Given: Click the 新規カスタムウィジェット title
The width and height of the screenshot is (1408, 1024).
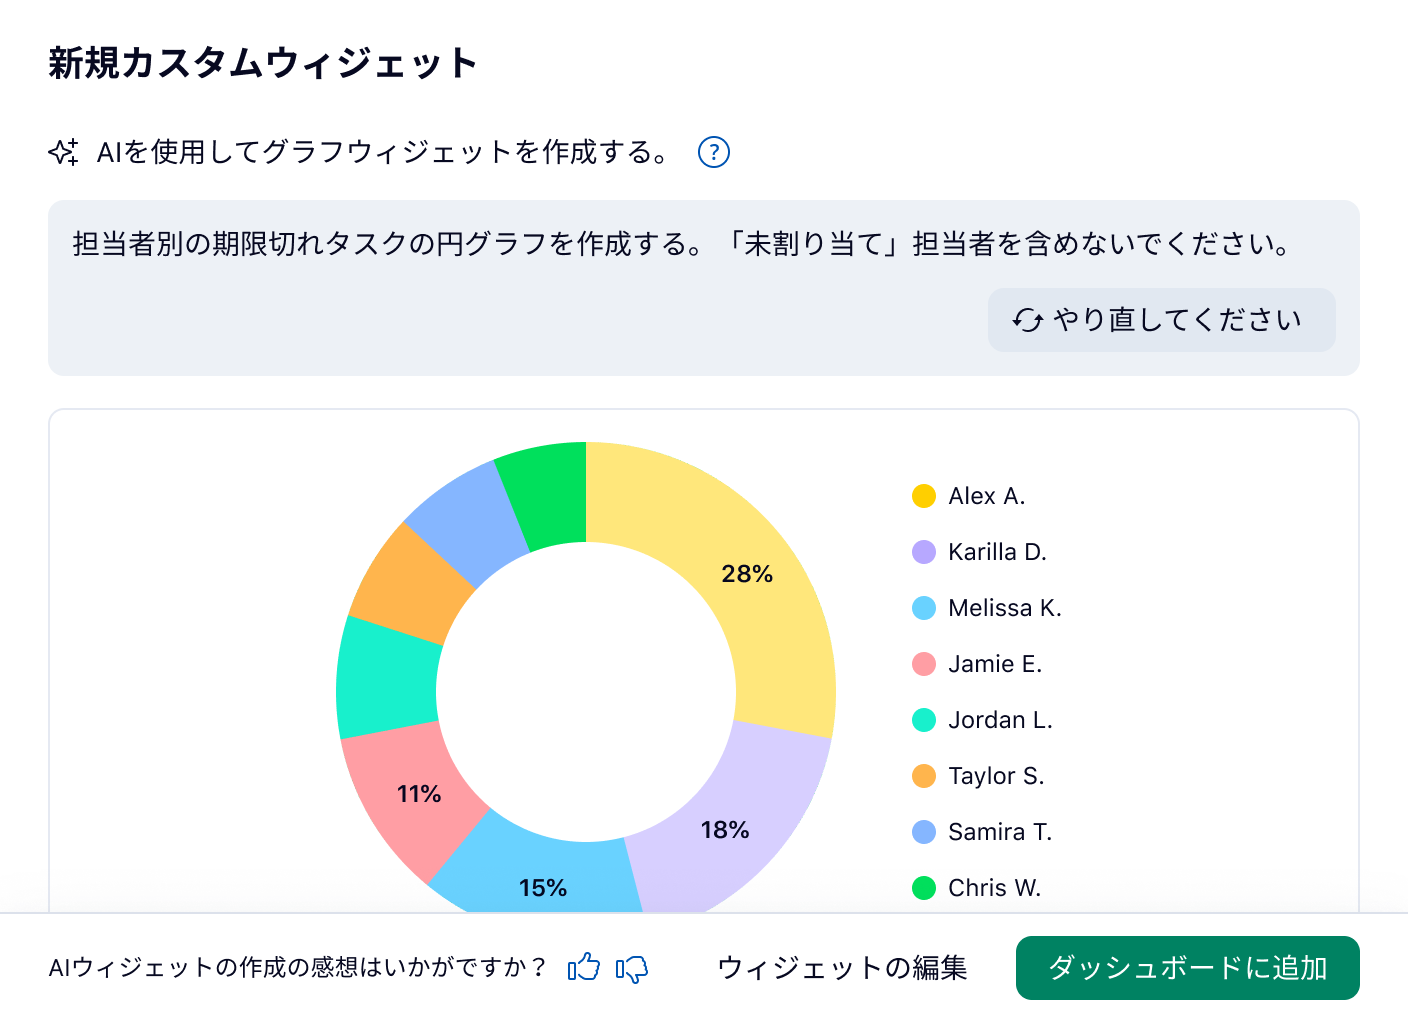Looking at the screenshot, I should click(x=262, y=62).
